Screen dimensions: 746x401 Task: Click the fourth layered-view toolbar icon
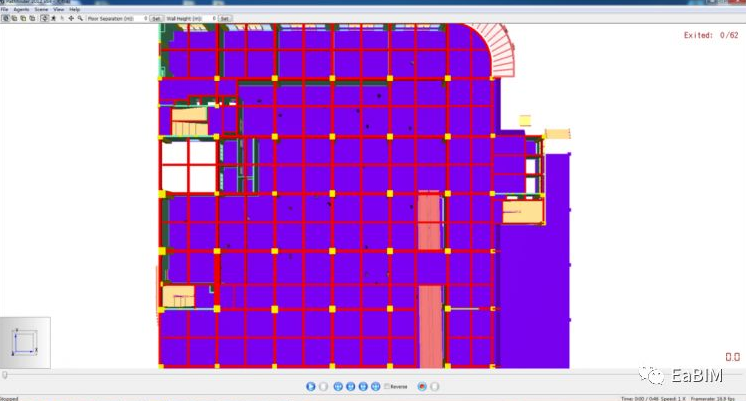pyautogui.click(x=32, y=19)
